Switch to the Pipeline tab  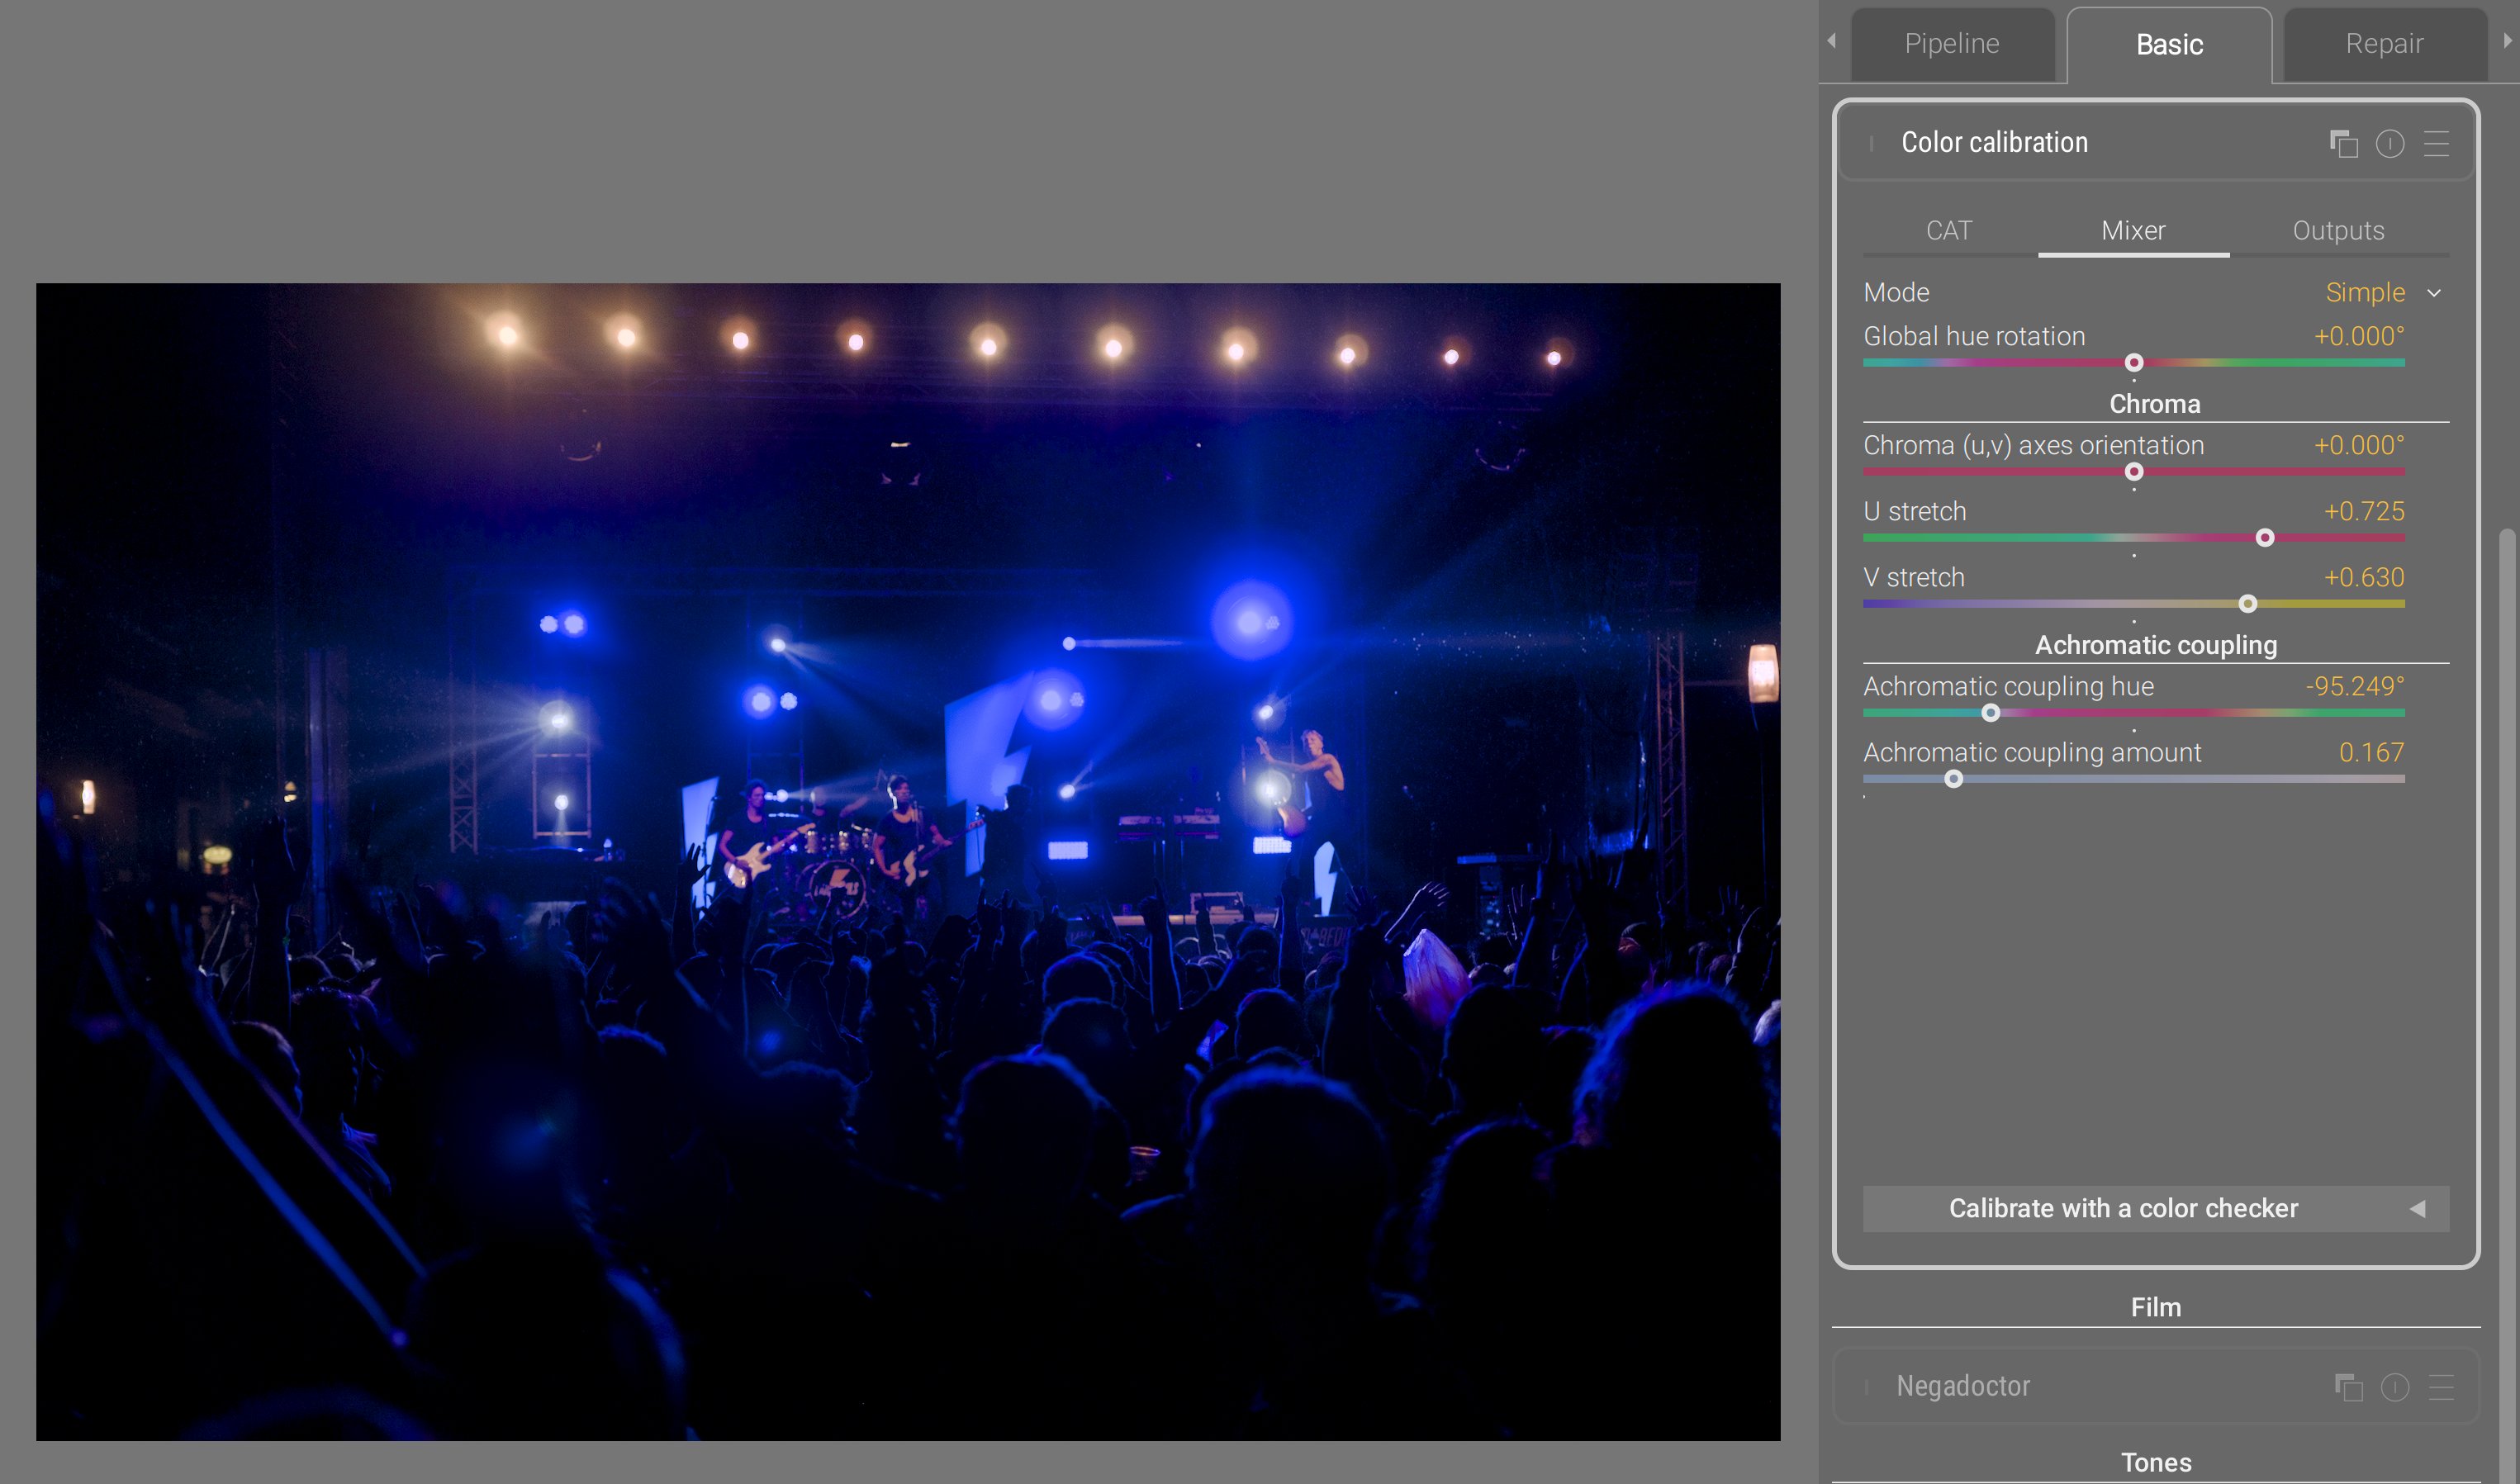click(1951, 44)
